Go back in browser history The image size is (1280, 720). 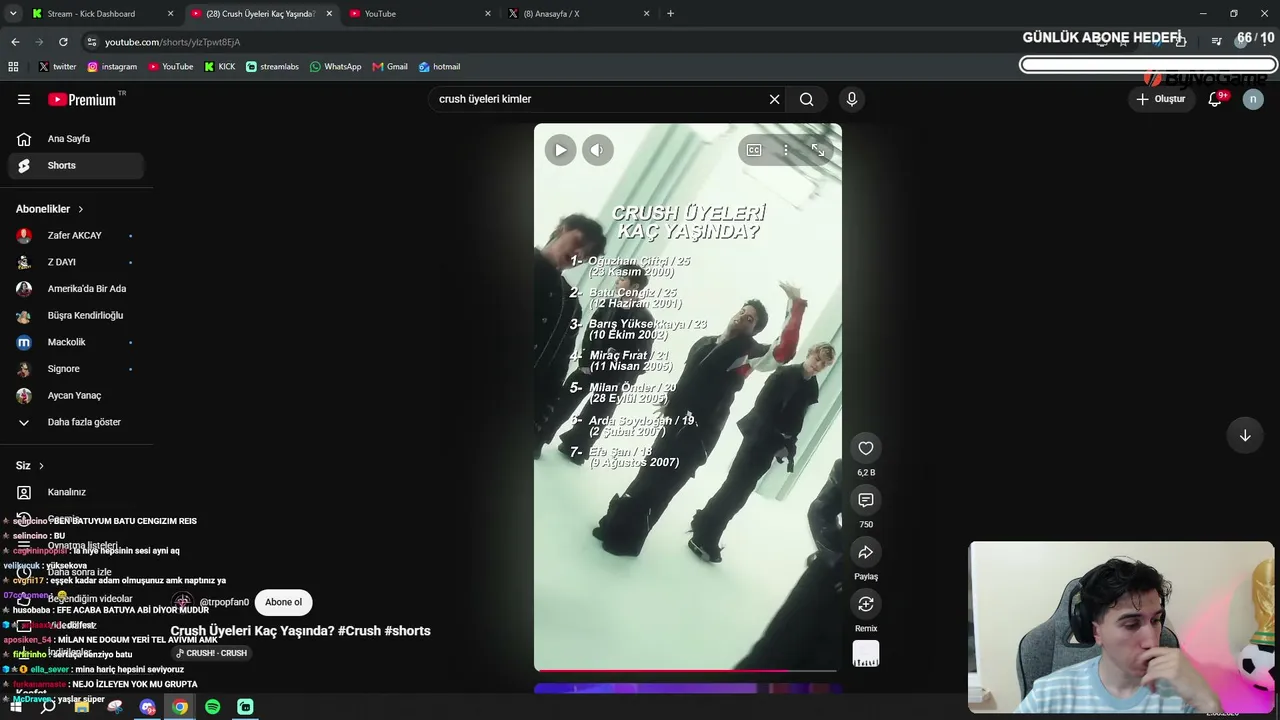tap(15, 42)
